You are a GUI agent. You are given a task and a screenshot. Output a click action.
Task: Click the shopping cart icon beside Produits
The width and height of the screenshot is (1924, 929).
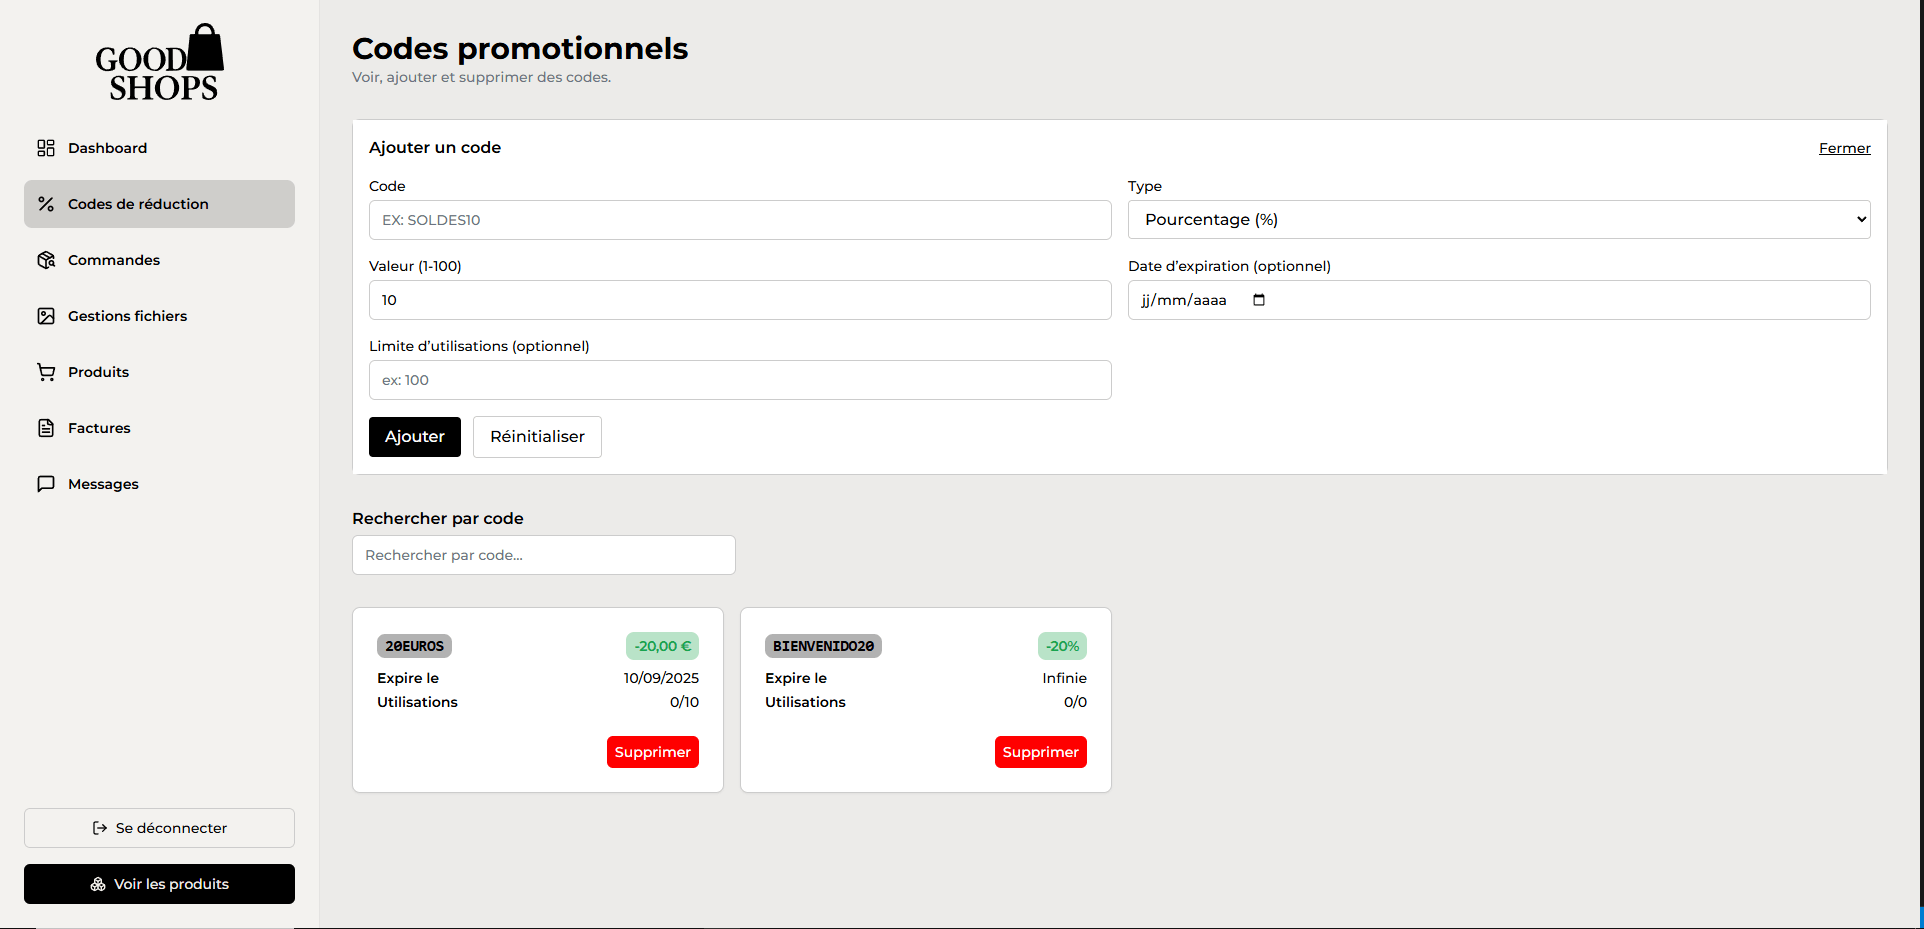pyautogui.click(x=46, y=372)
